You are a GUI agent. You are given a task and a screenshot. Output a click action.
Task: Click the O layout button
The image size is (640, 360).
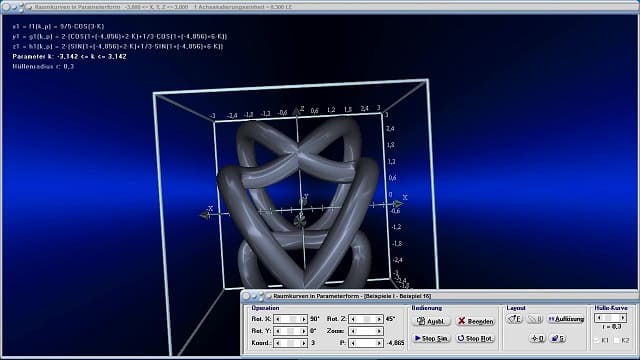coord(538,338)
